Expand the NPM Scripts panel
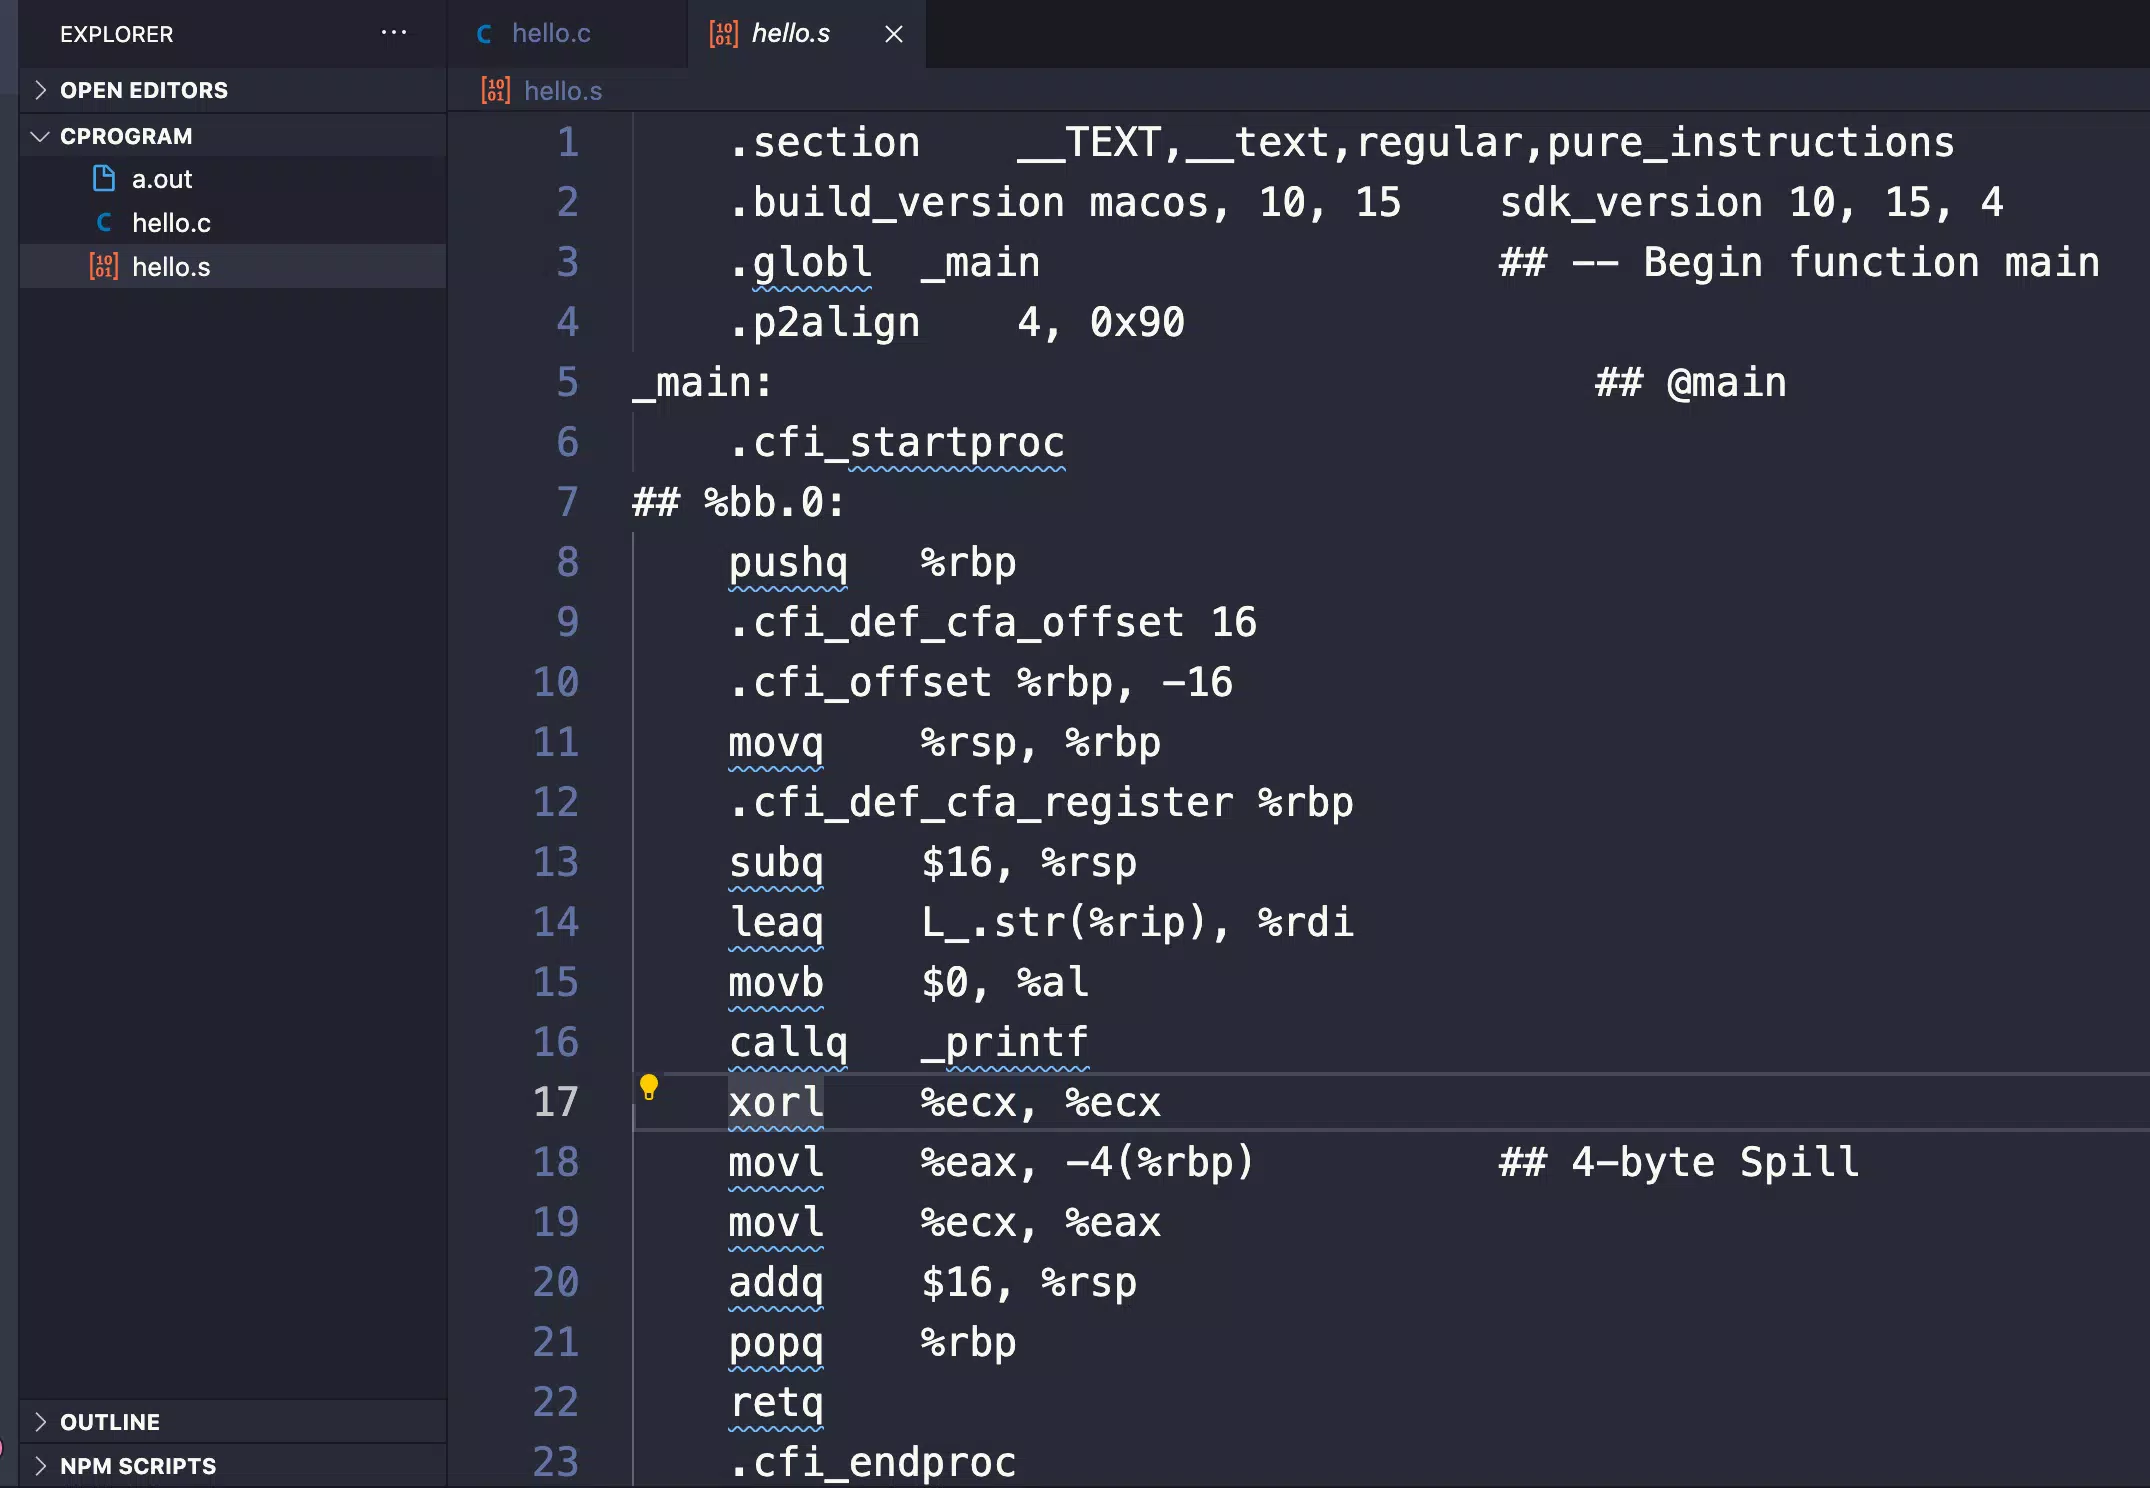Image resolution: width=2150 pixels, height=1488 pixels. (233, 1466)
